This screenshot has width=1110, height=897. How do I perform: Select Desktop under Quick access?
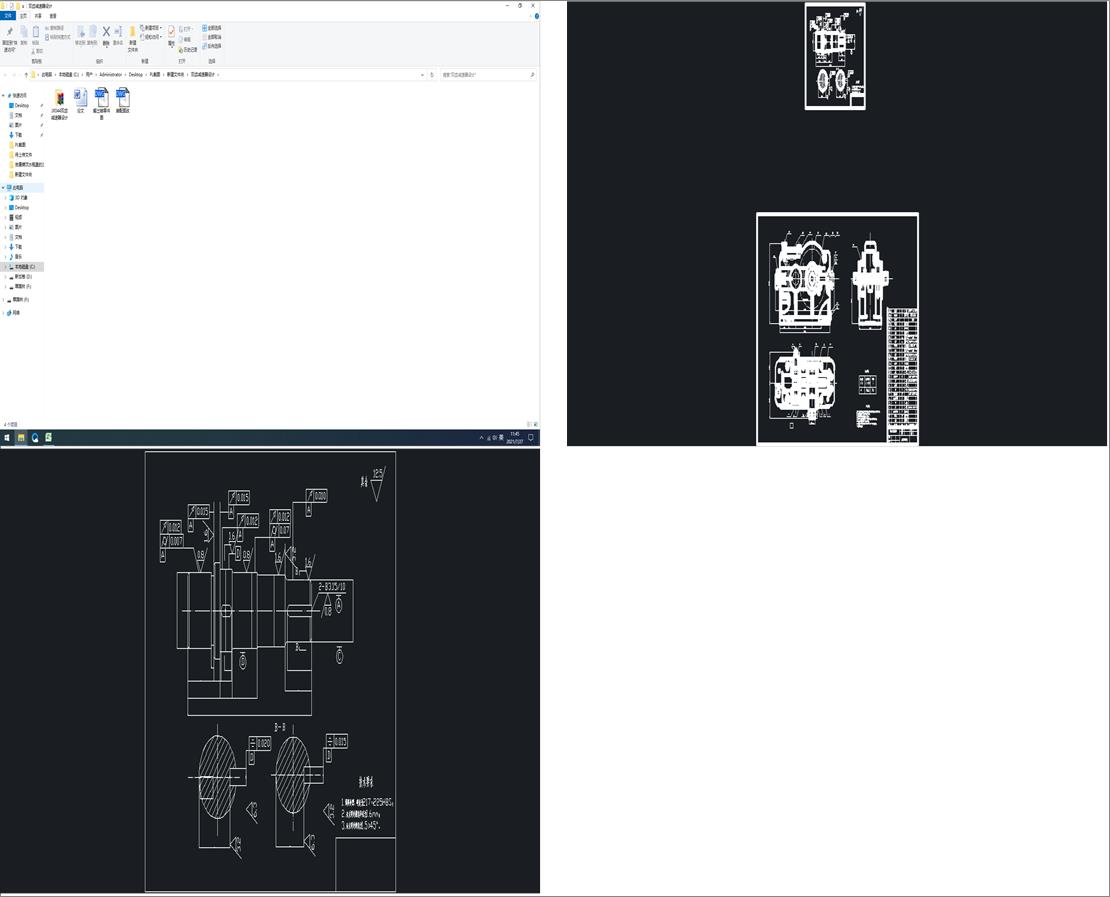click(x=22, y=105)
